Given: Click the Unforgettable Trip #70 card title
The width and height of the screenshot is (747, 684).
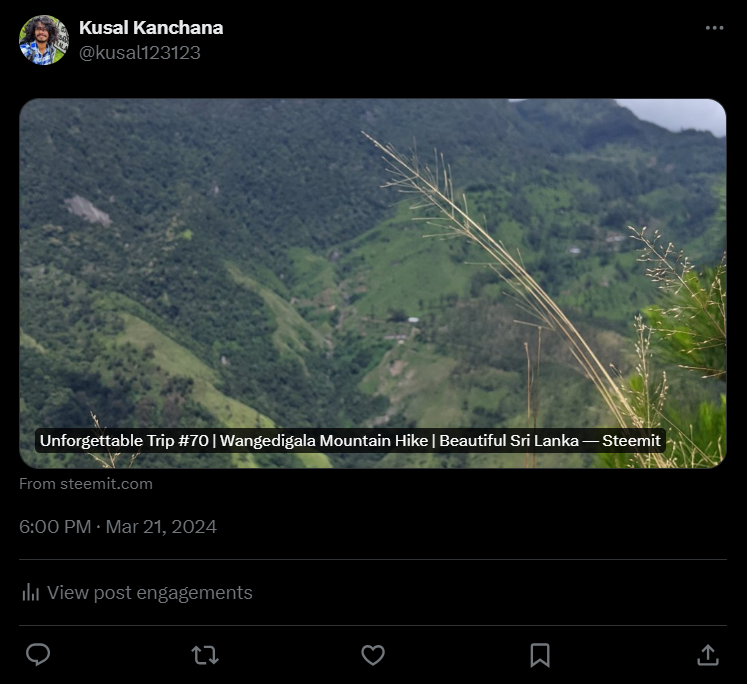Looking at the screenshot, I should click(x=350, y=441).
